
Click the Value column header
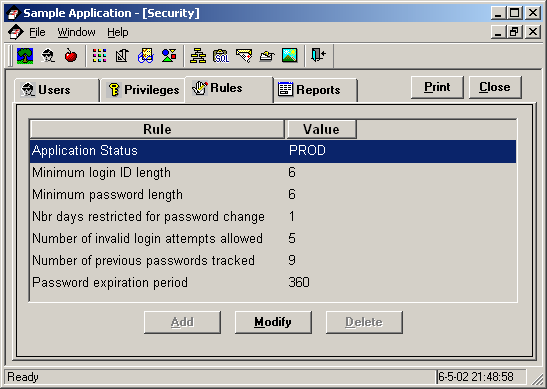tap(321, 129)
